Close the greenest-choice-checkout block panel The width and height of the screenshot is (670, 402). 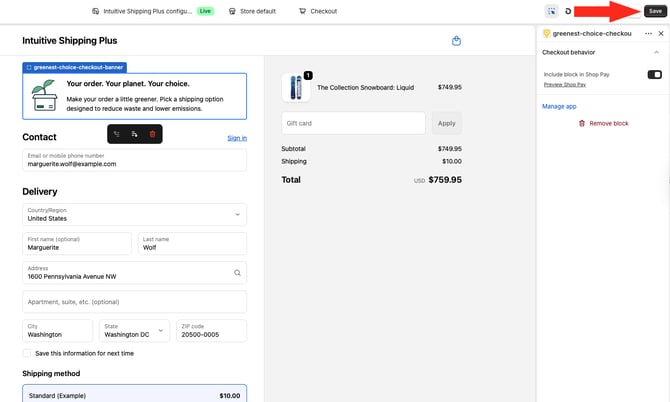click(661, 33)
